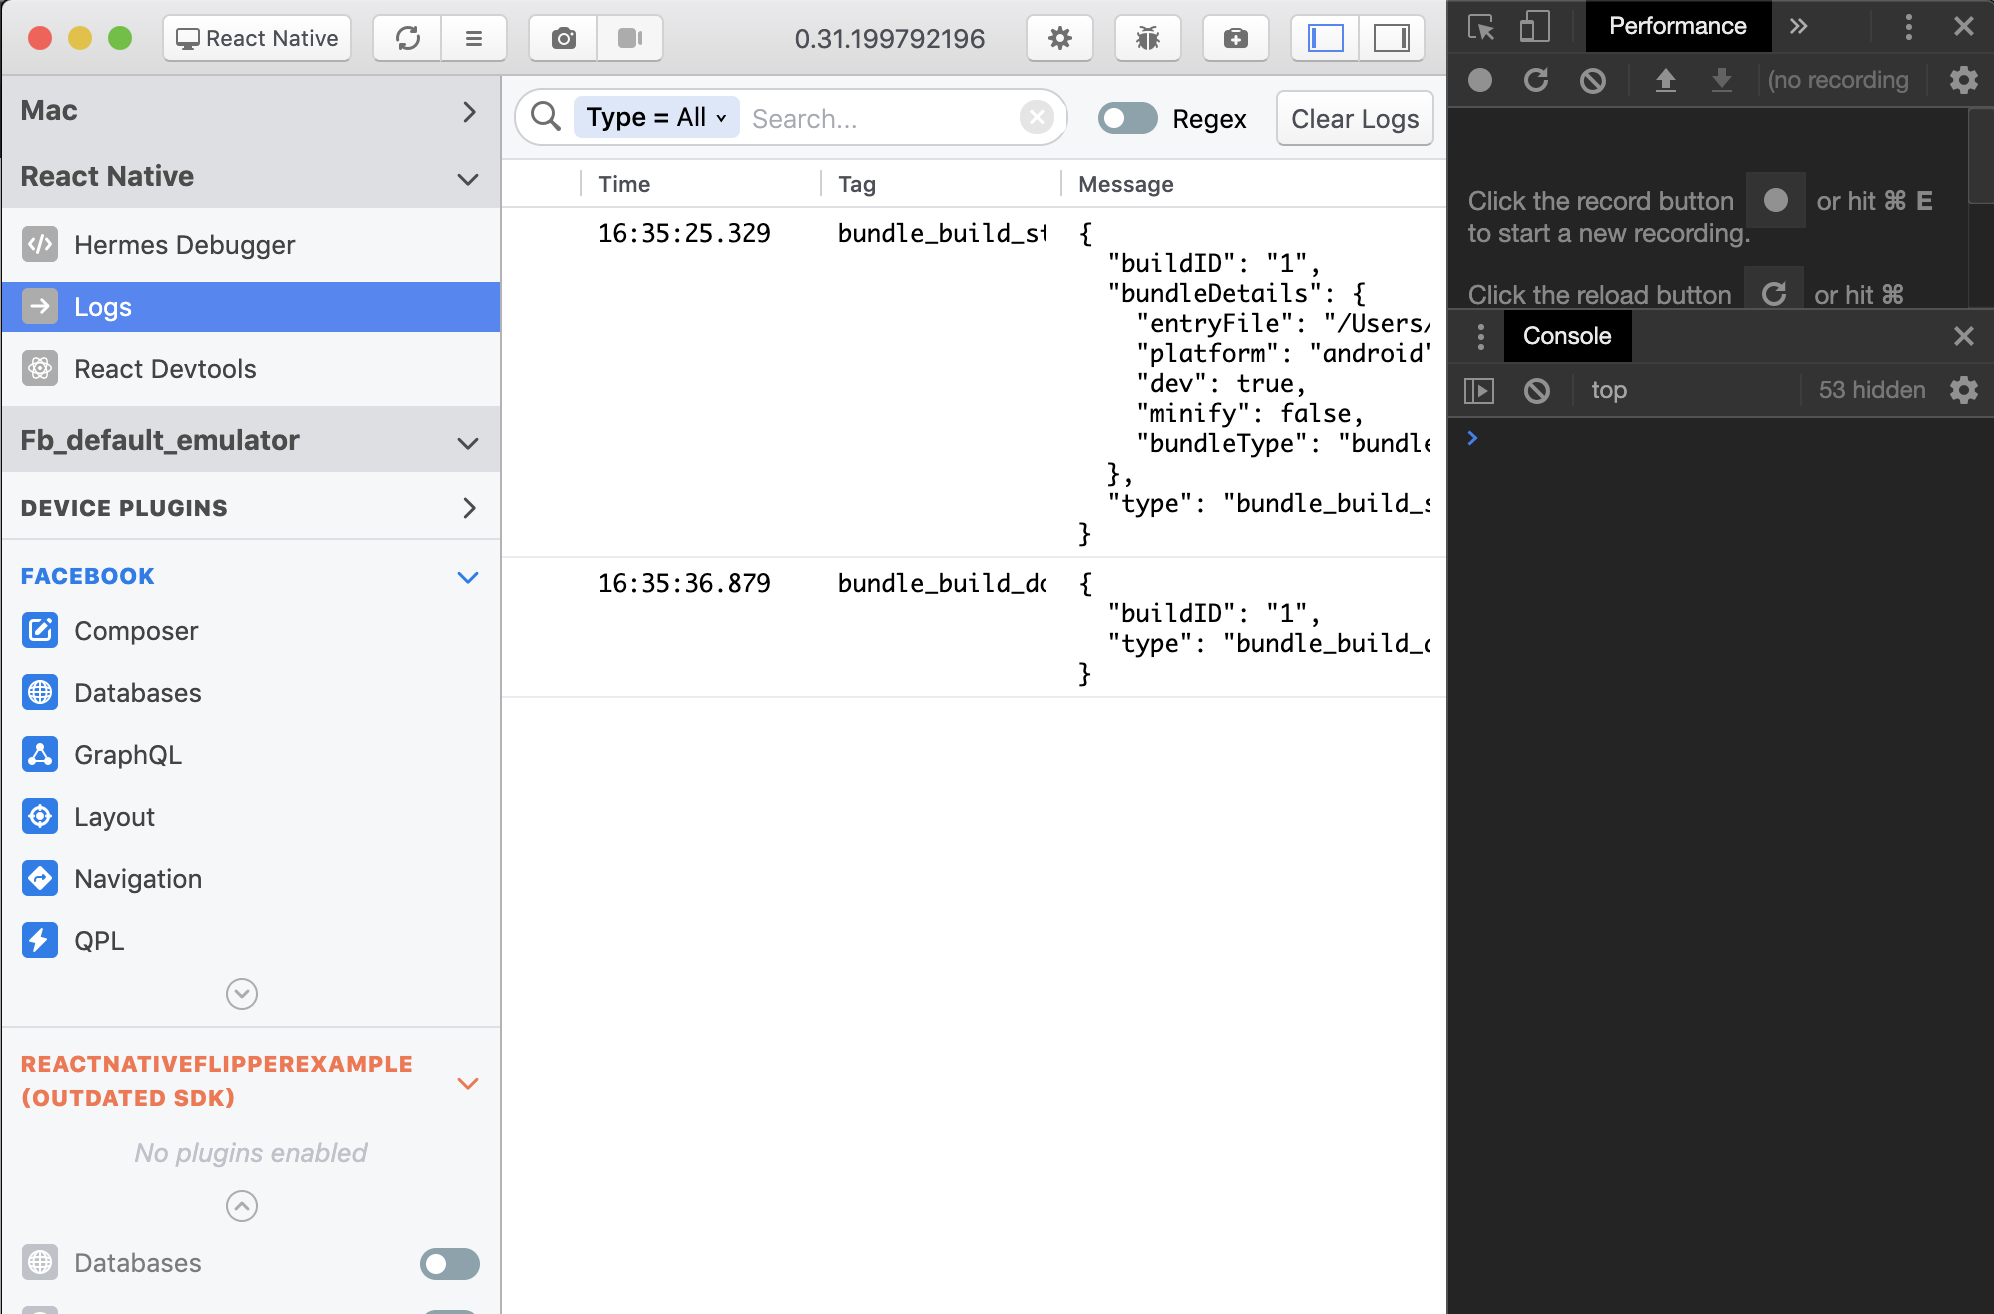Toggle the Regex search switch
The width and height of the screenshot is (1994, 1314).
[x=1127, y=119]
